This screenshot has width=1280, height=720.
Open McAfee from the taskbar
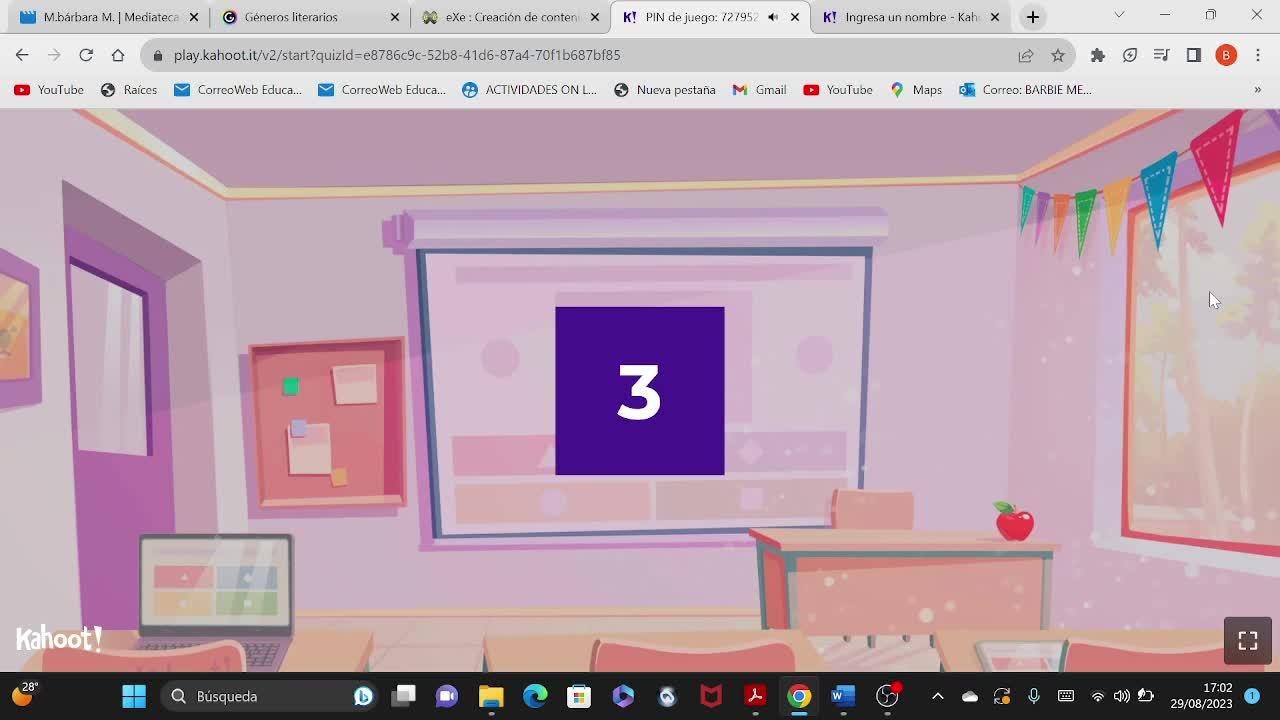711,696
